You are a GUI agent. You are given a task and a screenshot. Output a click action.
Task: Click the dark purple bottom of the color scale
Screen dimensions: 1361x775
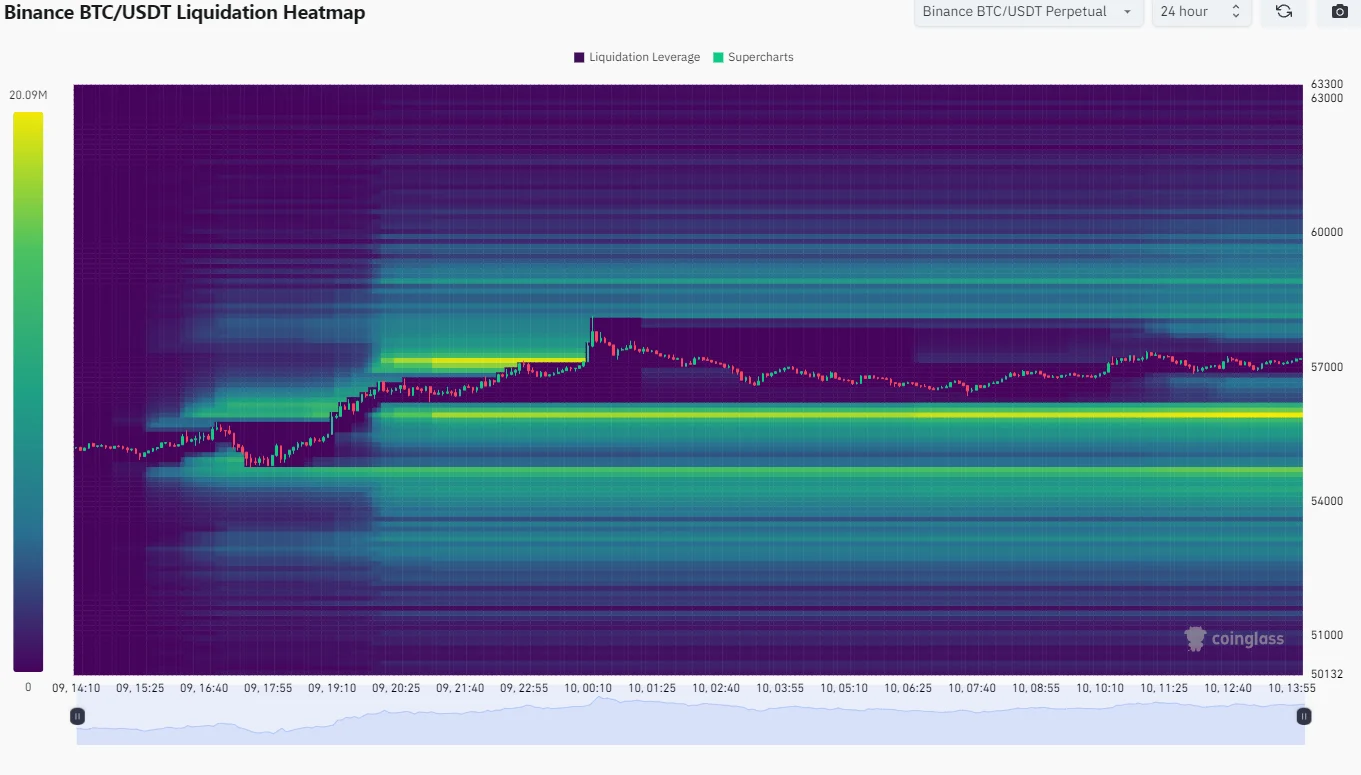tap(28, 662)
